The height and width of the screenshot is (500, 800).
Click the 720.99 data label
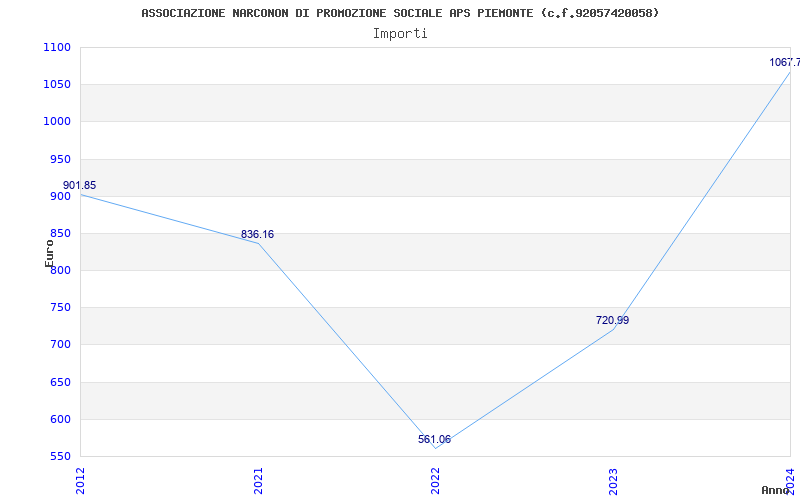(612, 321)
